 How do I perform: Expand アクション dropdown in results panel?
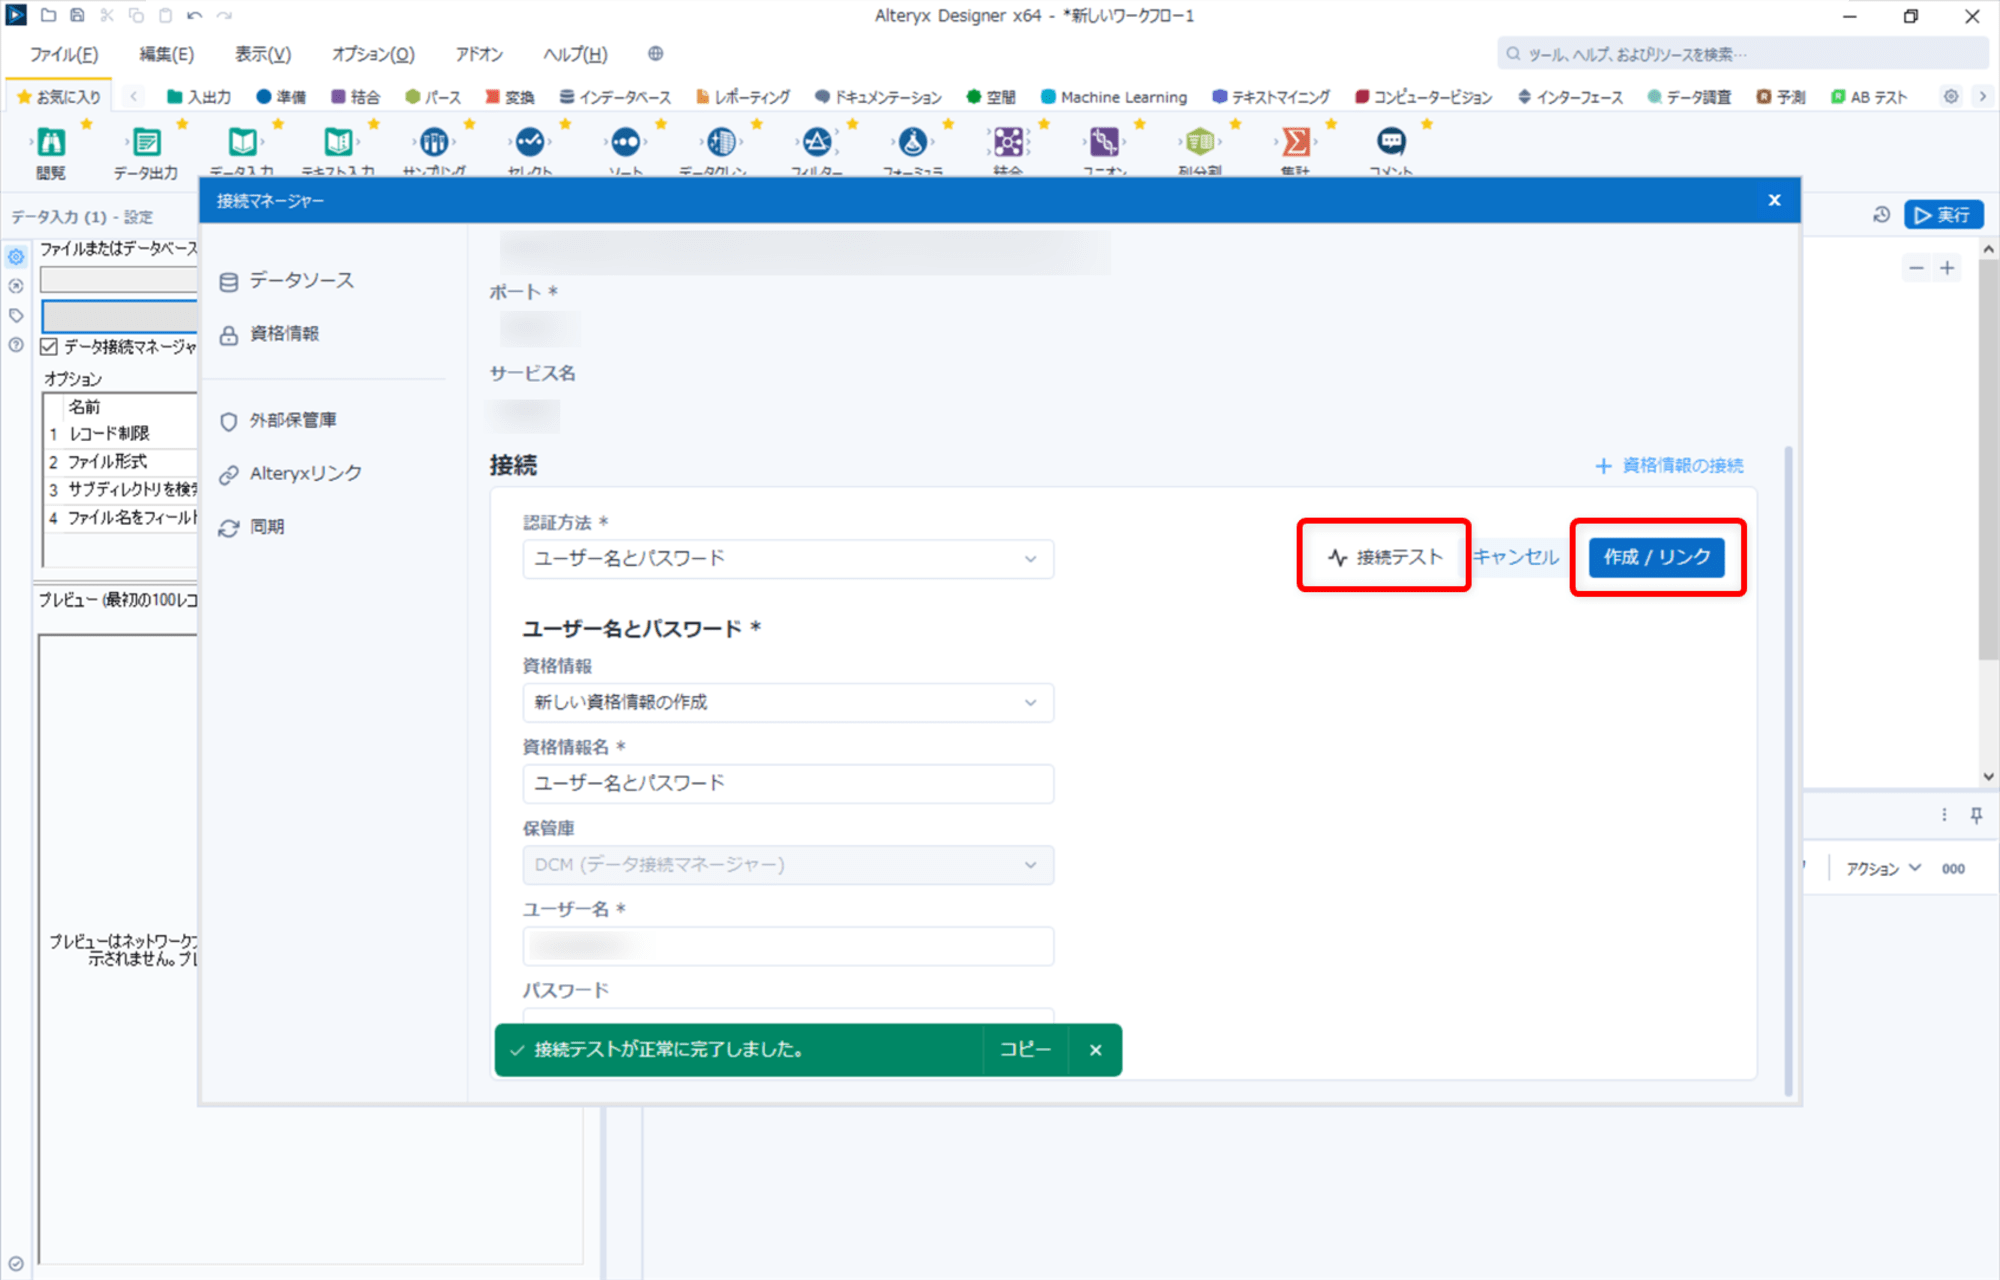click(1883, 868)
